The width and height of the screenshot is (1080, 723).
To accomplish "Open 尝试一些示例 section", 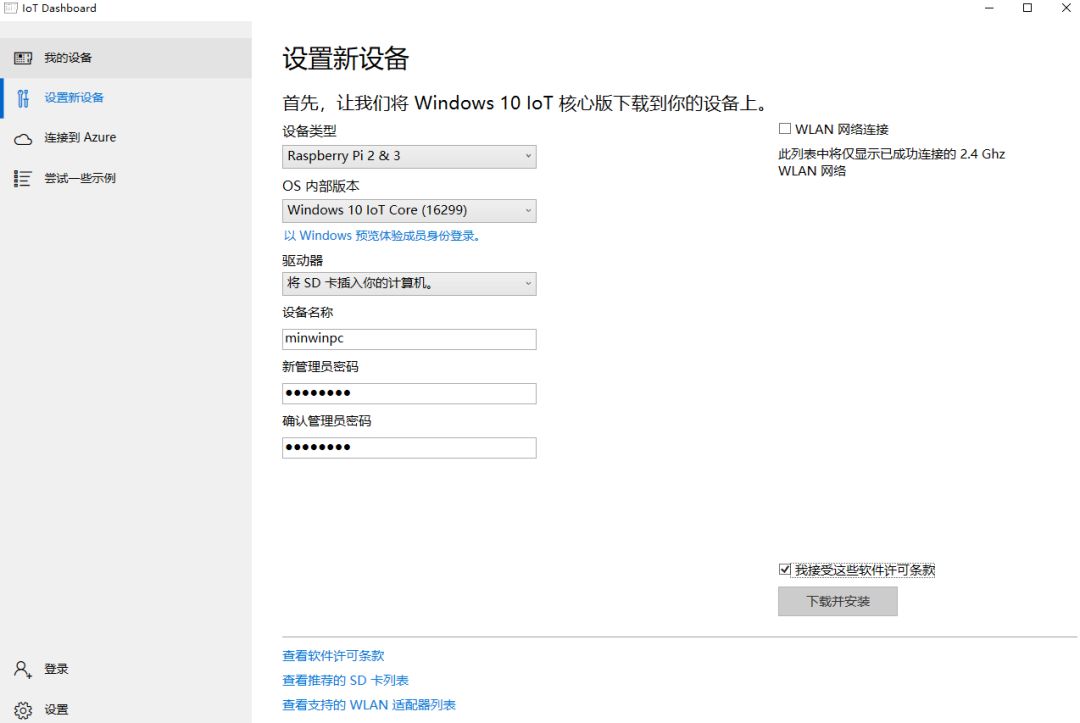I will click(126, 178).
